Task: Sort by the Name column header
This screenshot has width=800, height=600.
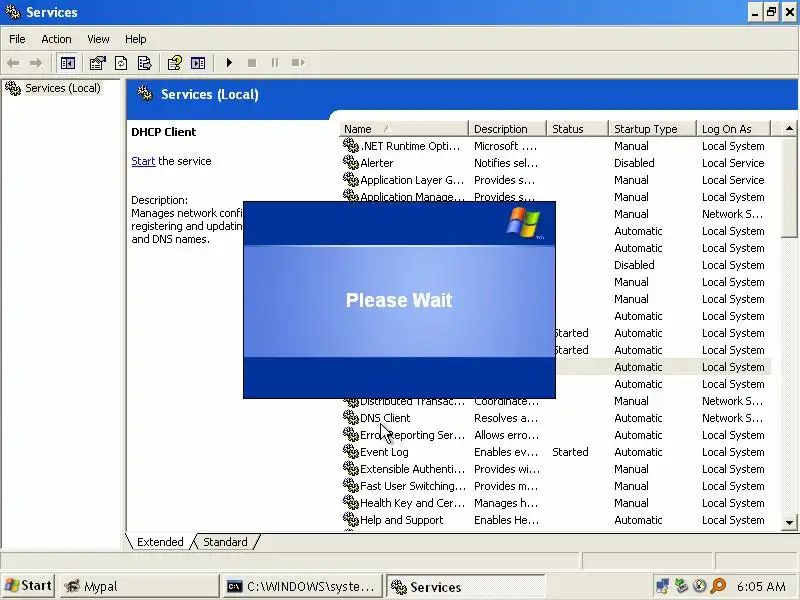Action: (x=404, y=129)
